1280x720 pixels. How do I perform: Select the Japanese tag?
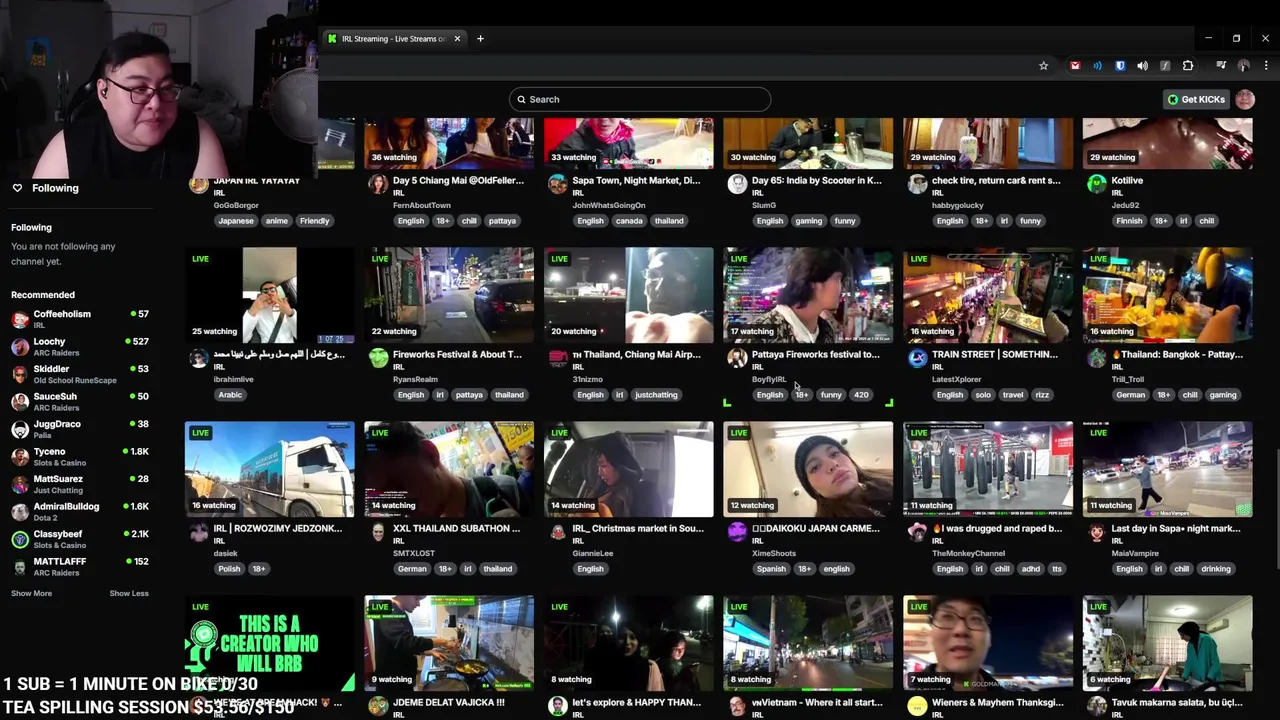[x=236, y=221]
